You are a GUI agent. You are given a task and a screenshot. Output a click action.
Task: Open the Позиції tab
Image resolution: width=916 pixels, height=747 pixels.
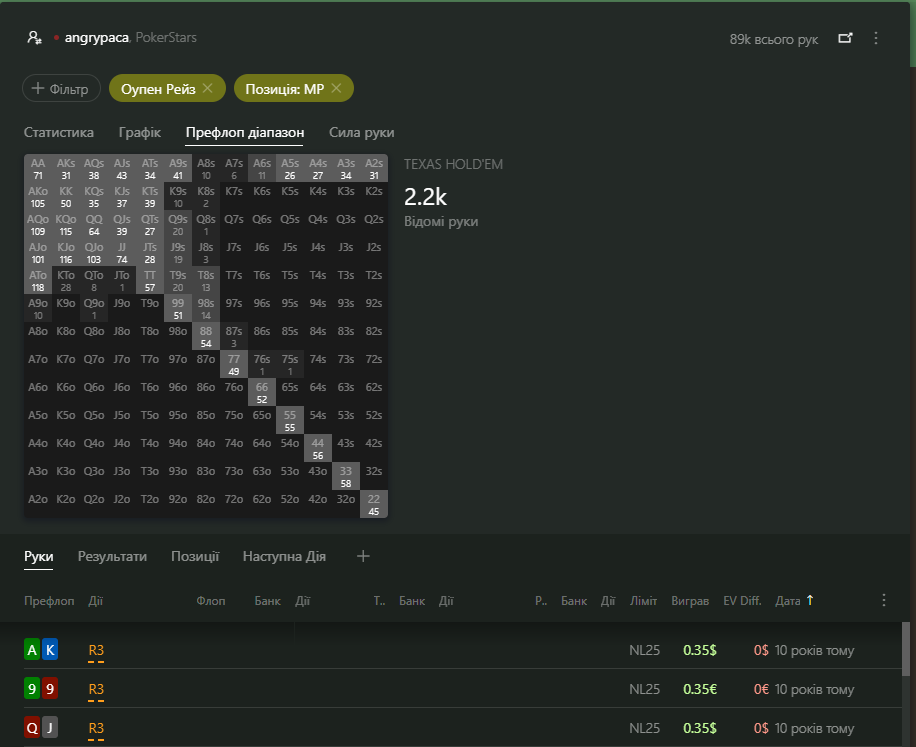coord(195,557)
